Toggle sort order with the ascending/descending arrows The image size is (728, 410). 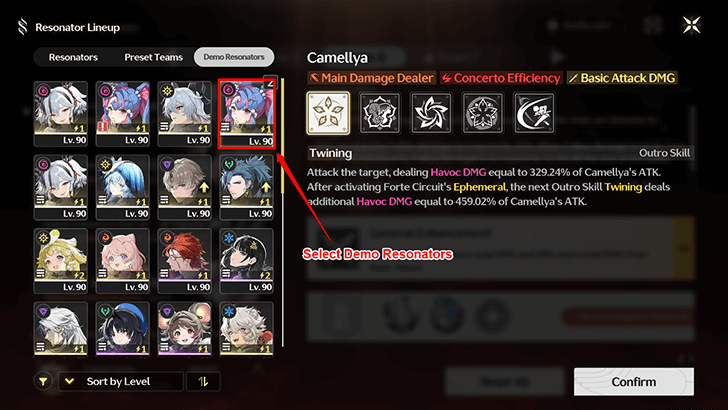203,382
